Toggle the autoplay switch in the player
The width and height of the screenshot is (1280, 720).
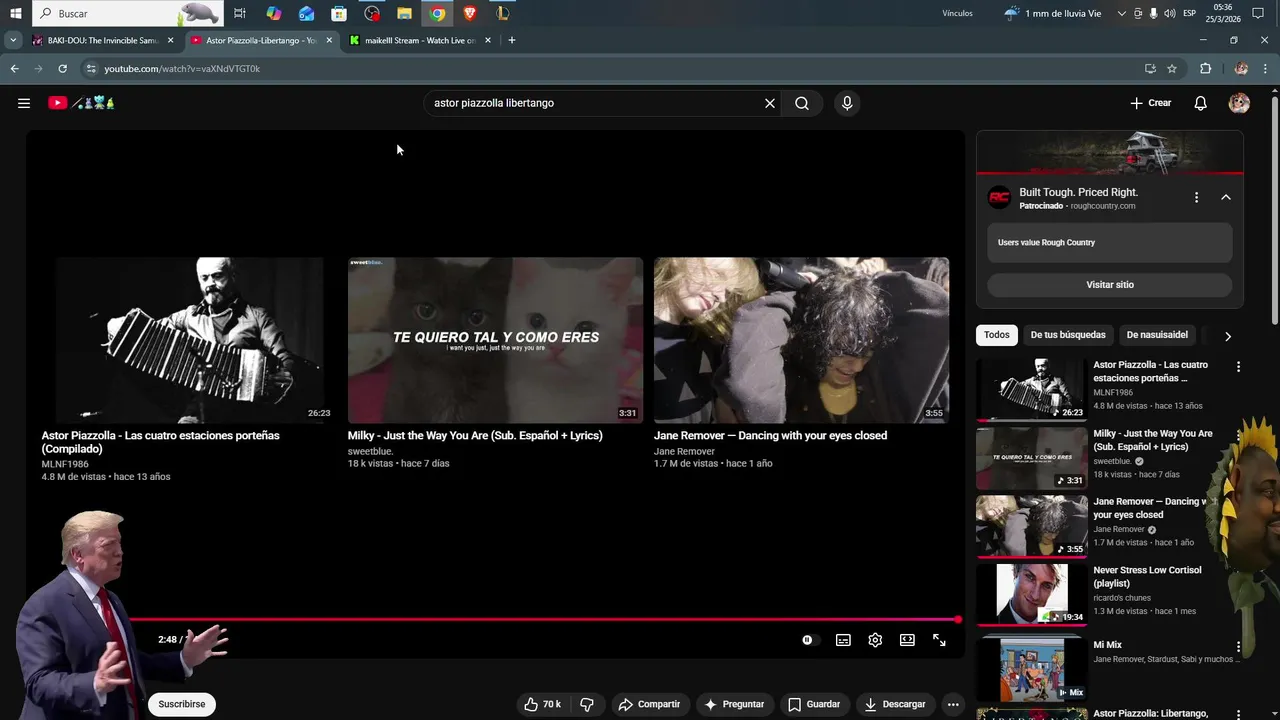[x=809, y=640]
